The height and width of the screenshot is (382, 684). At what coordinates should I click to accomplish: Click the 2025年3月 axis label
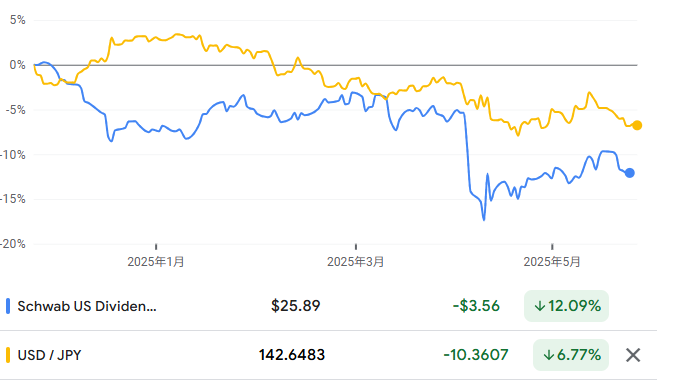pos(356,262)
